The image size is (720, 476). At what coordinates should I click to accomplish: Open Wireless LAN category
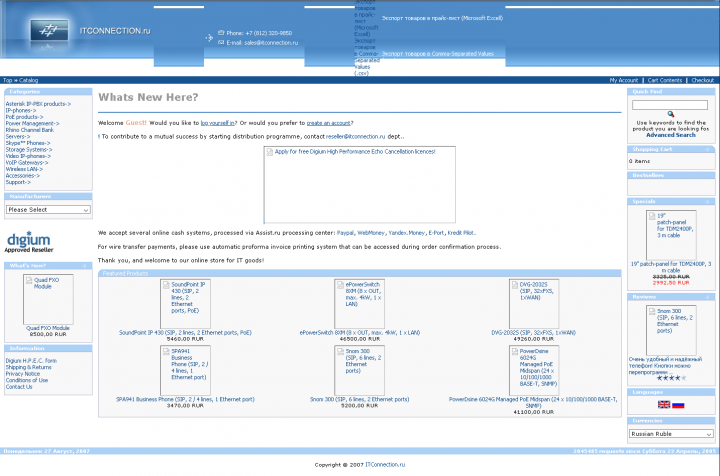[x=24, y=169]
